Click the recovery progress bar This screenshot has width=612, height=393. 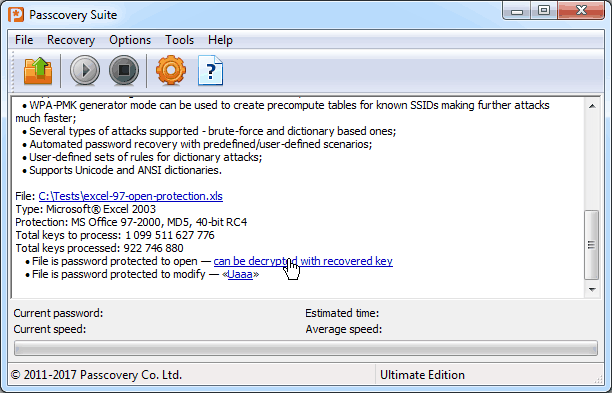pos(306,348)
